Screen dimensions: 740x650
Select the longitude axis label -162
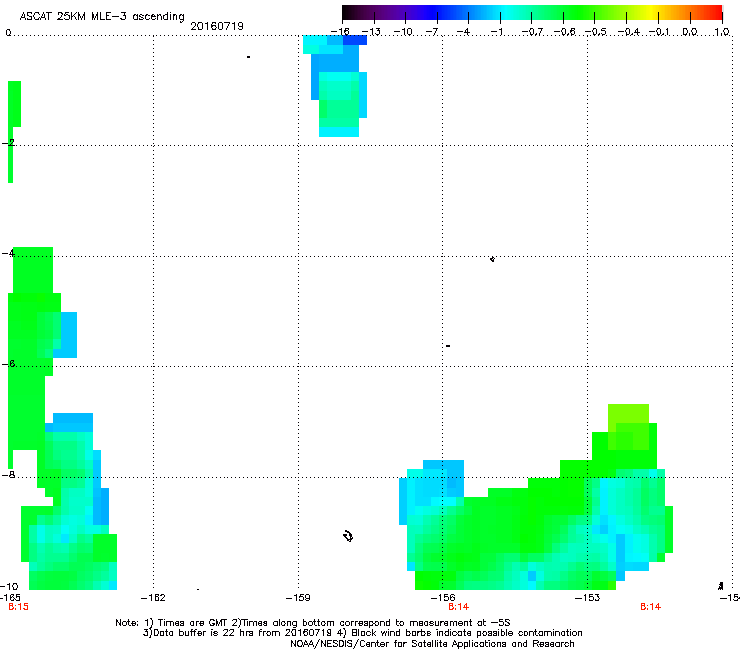153,598
